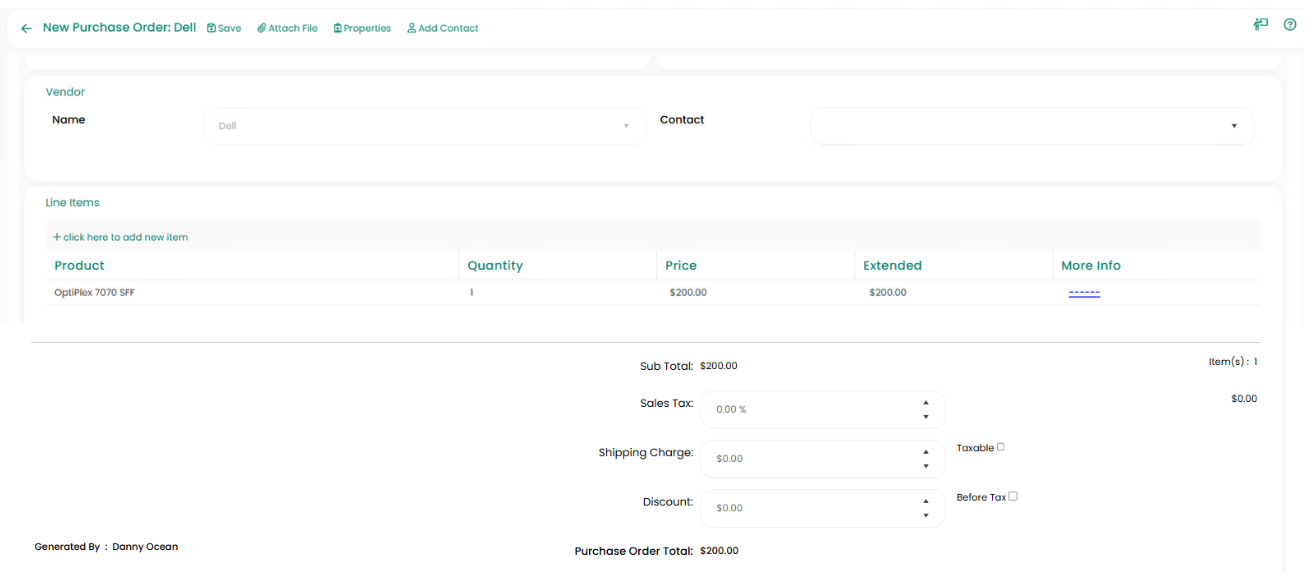
Task: Enable the Taxable checkbox
Action: click(1000, 447)
